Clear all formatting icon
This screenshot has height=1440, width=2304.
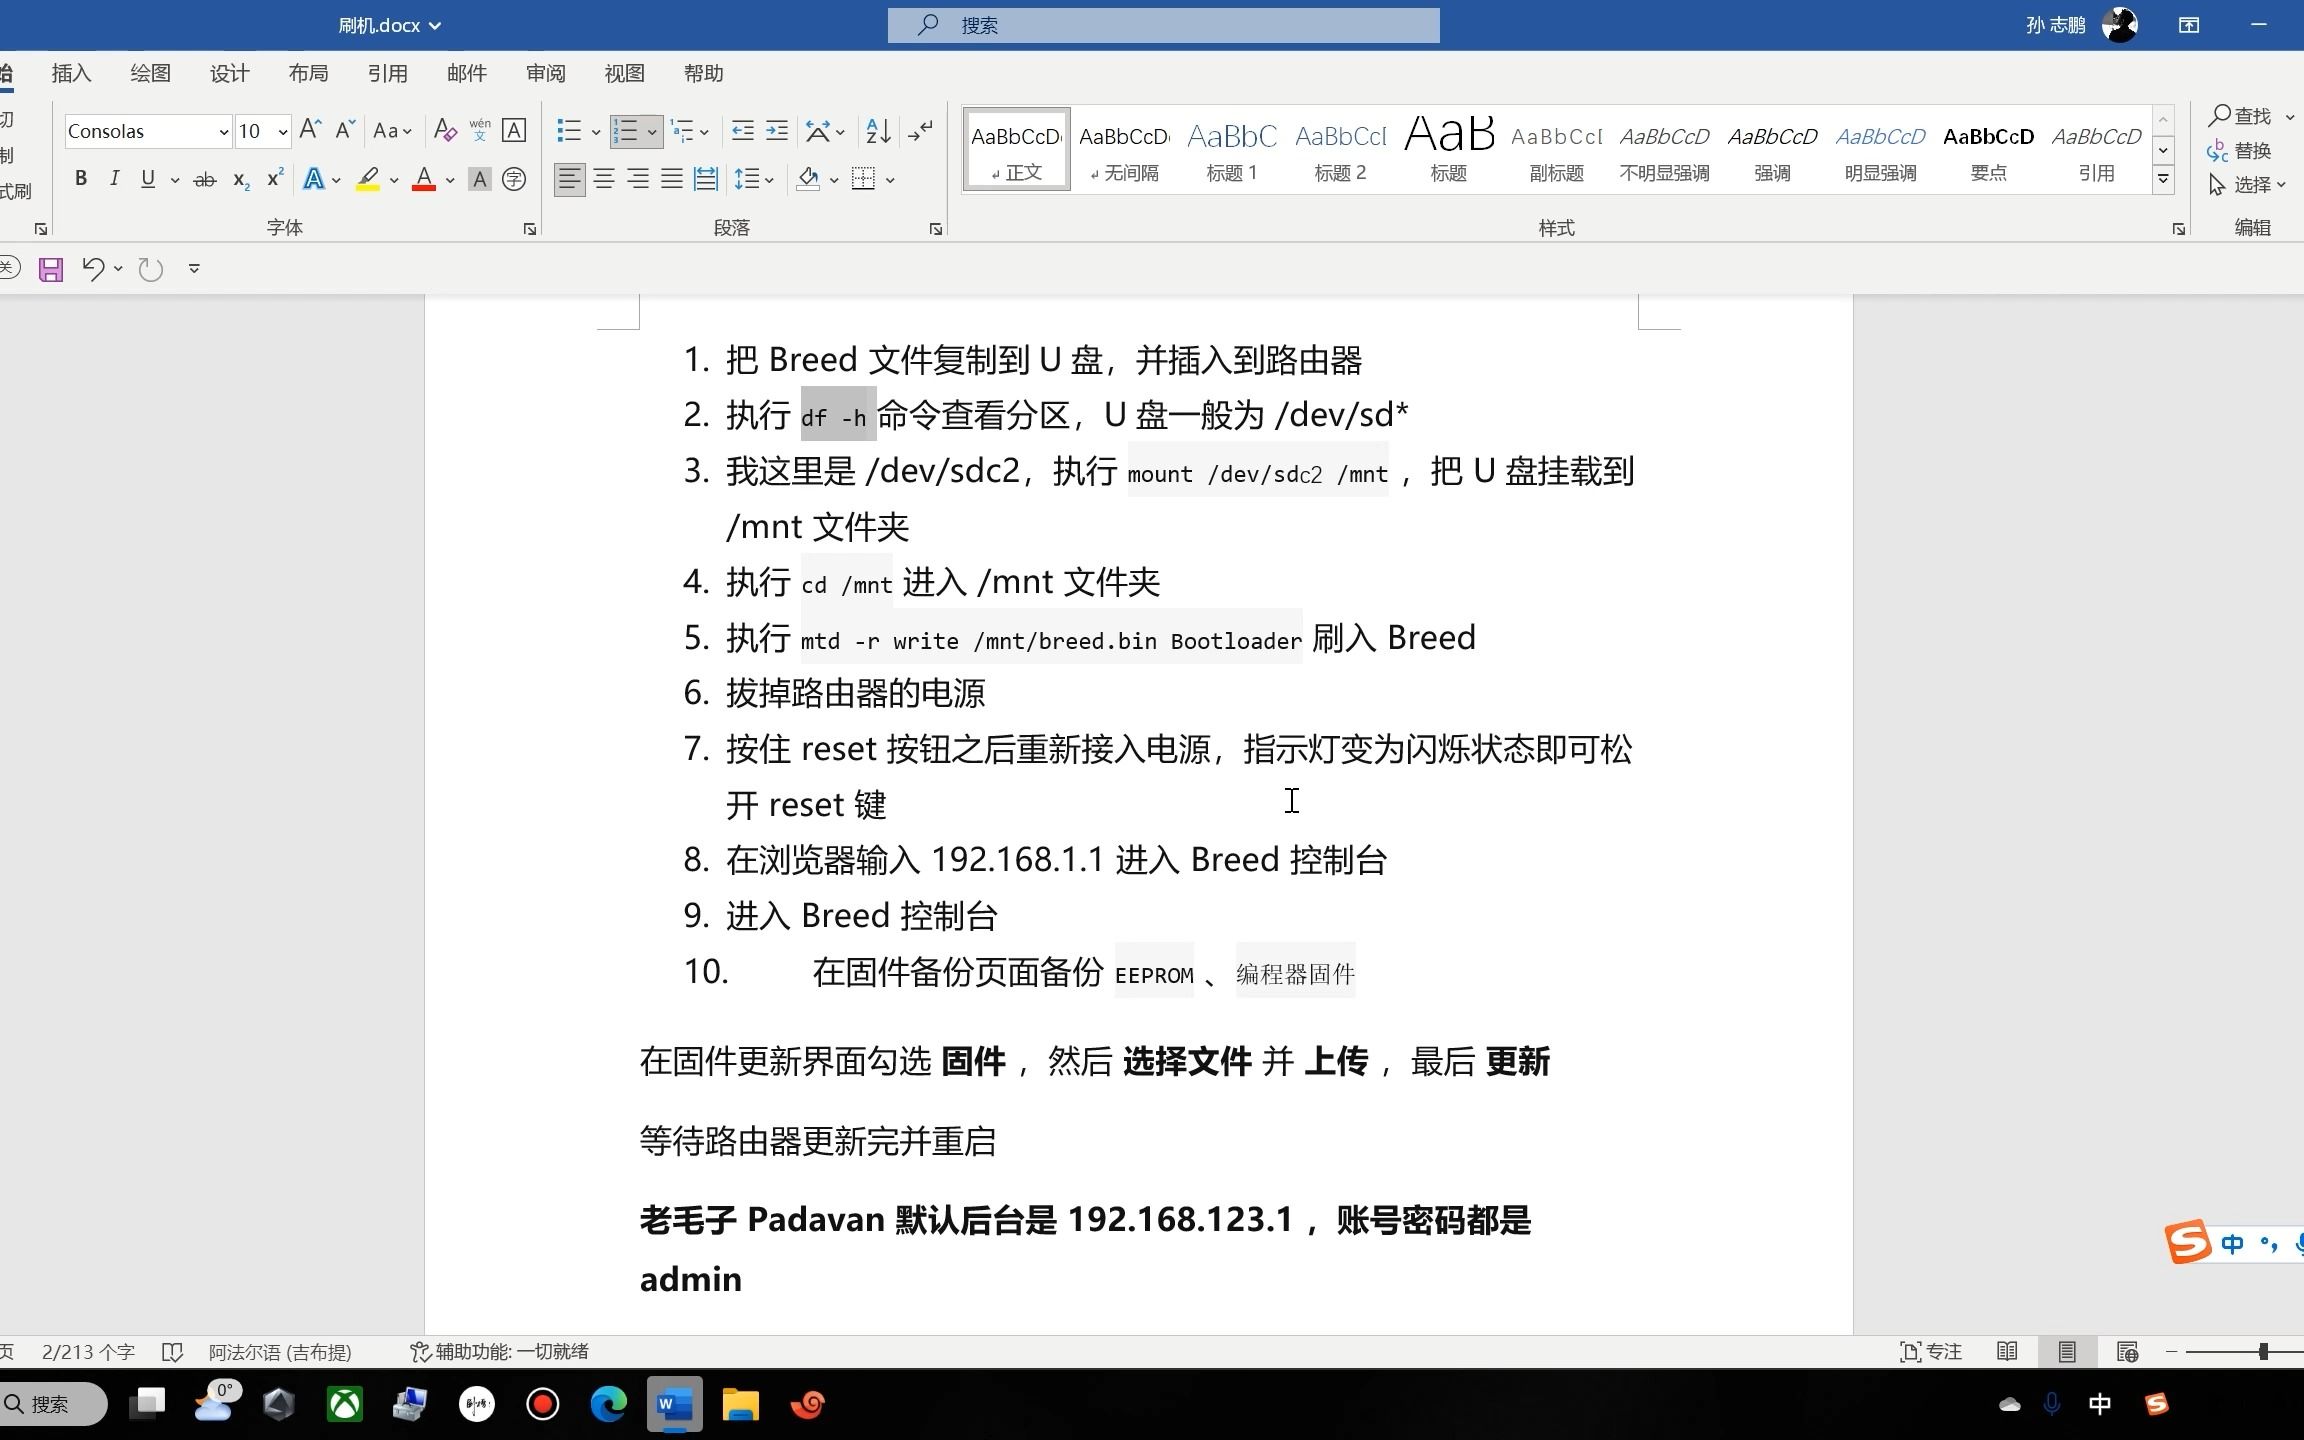point(446,130)
